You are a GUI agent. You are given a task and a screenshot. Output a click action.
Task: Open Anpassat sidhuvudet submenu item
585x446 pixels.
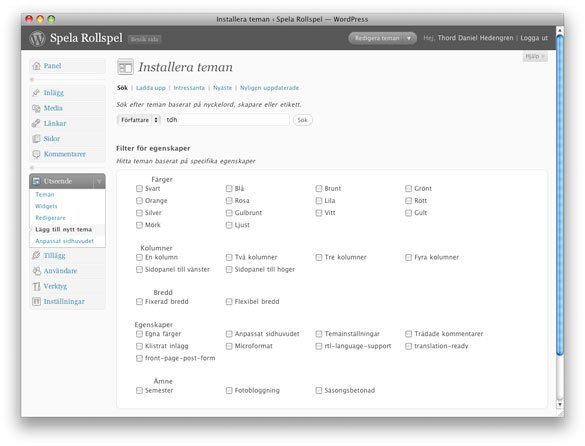(65, 241)
